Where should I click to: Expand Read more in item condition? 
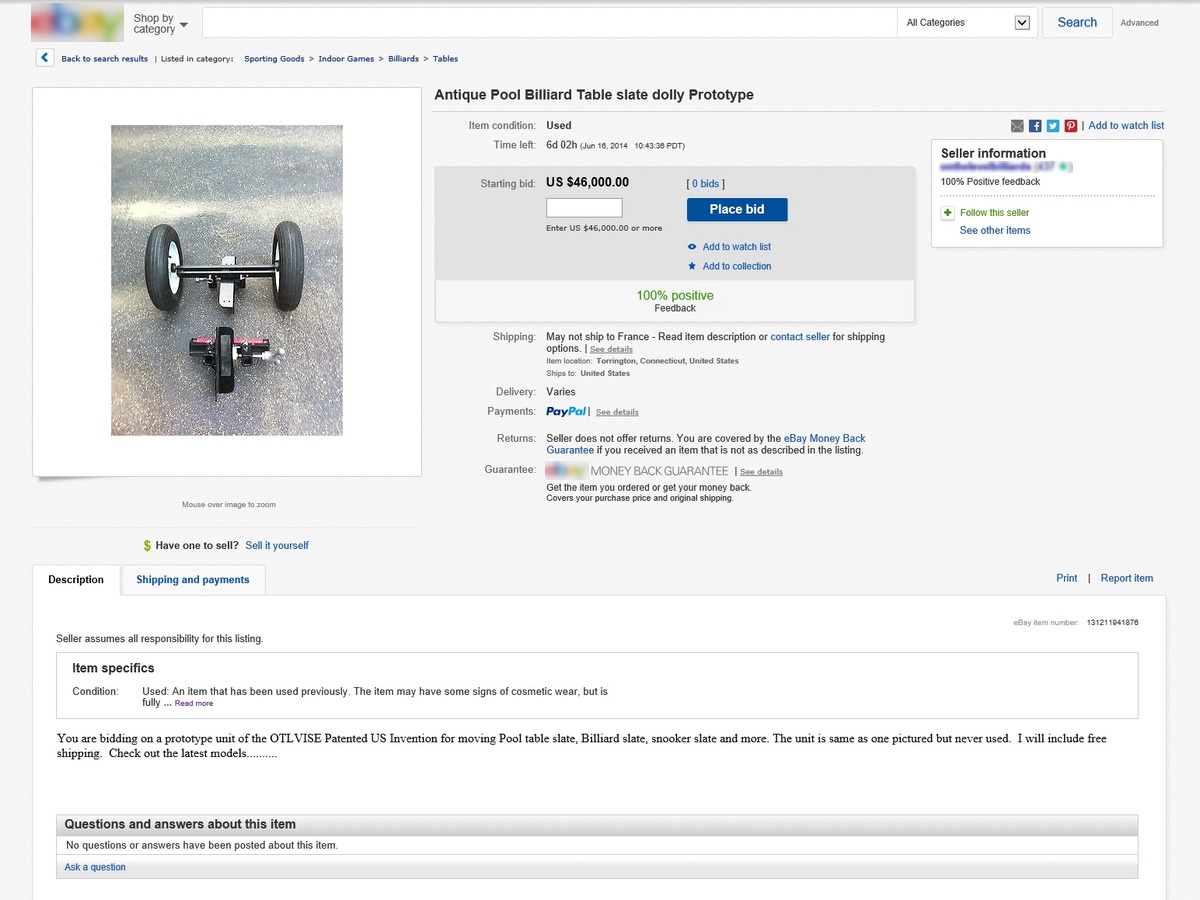point(194,704)
